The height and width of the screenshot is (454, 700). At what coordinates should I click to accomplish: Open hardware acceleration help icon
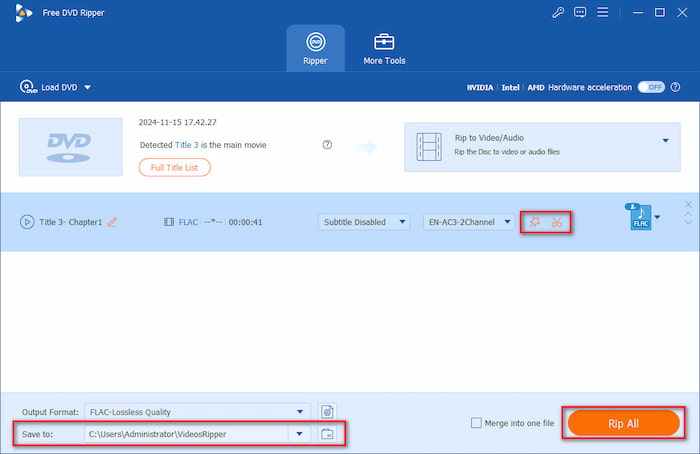click(x=675, y=87)
